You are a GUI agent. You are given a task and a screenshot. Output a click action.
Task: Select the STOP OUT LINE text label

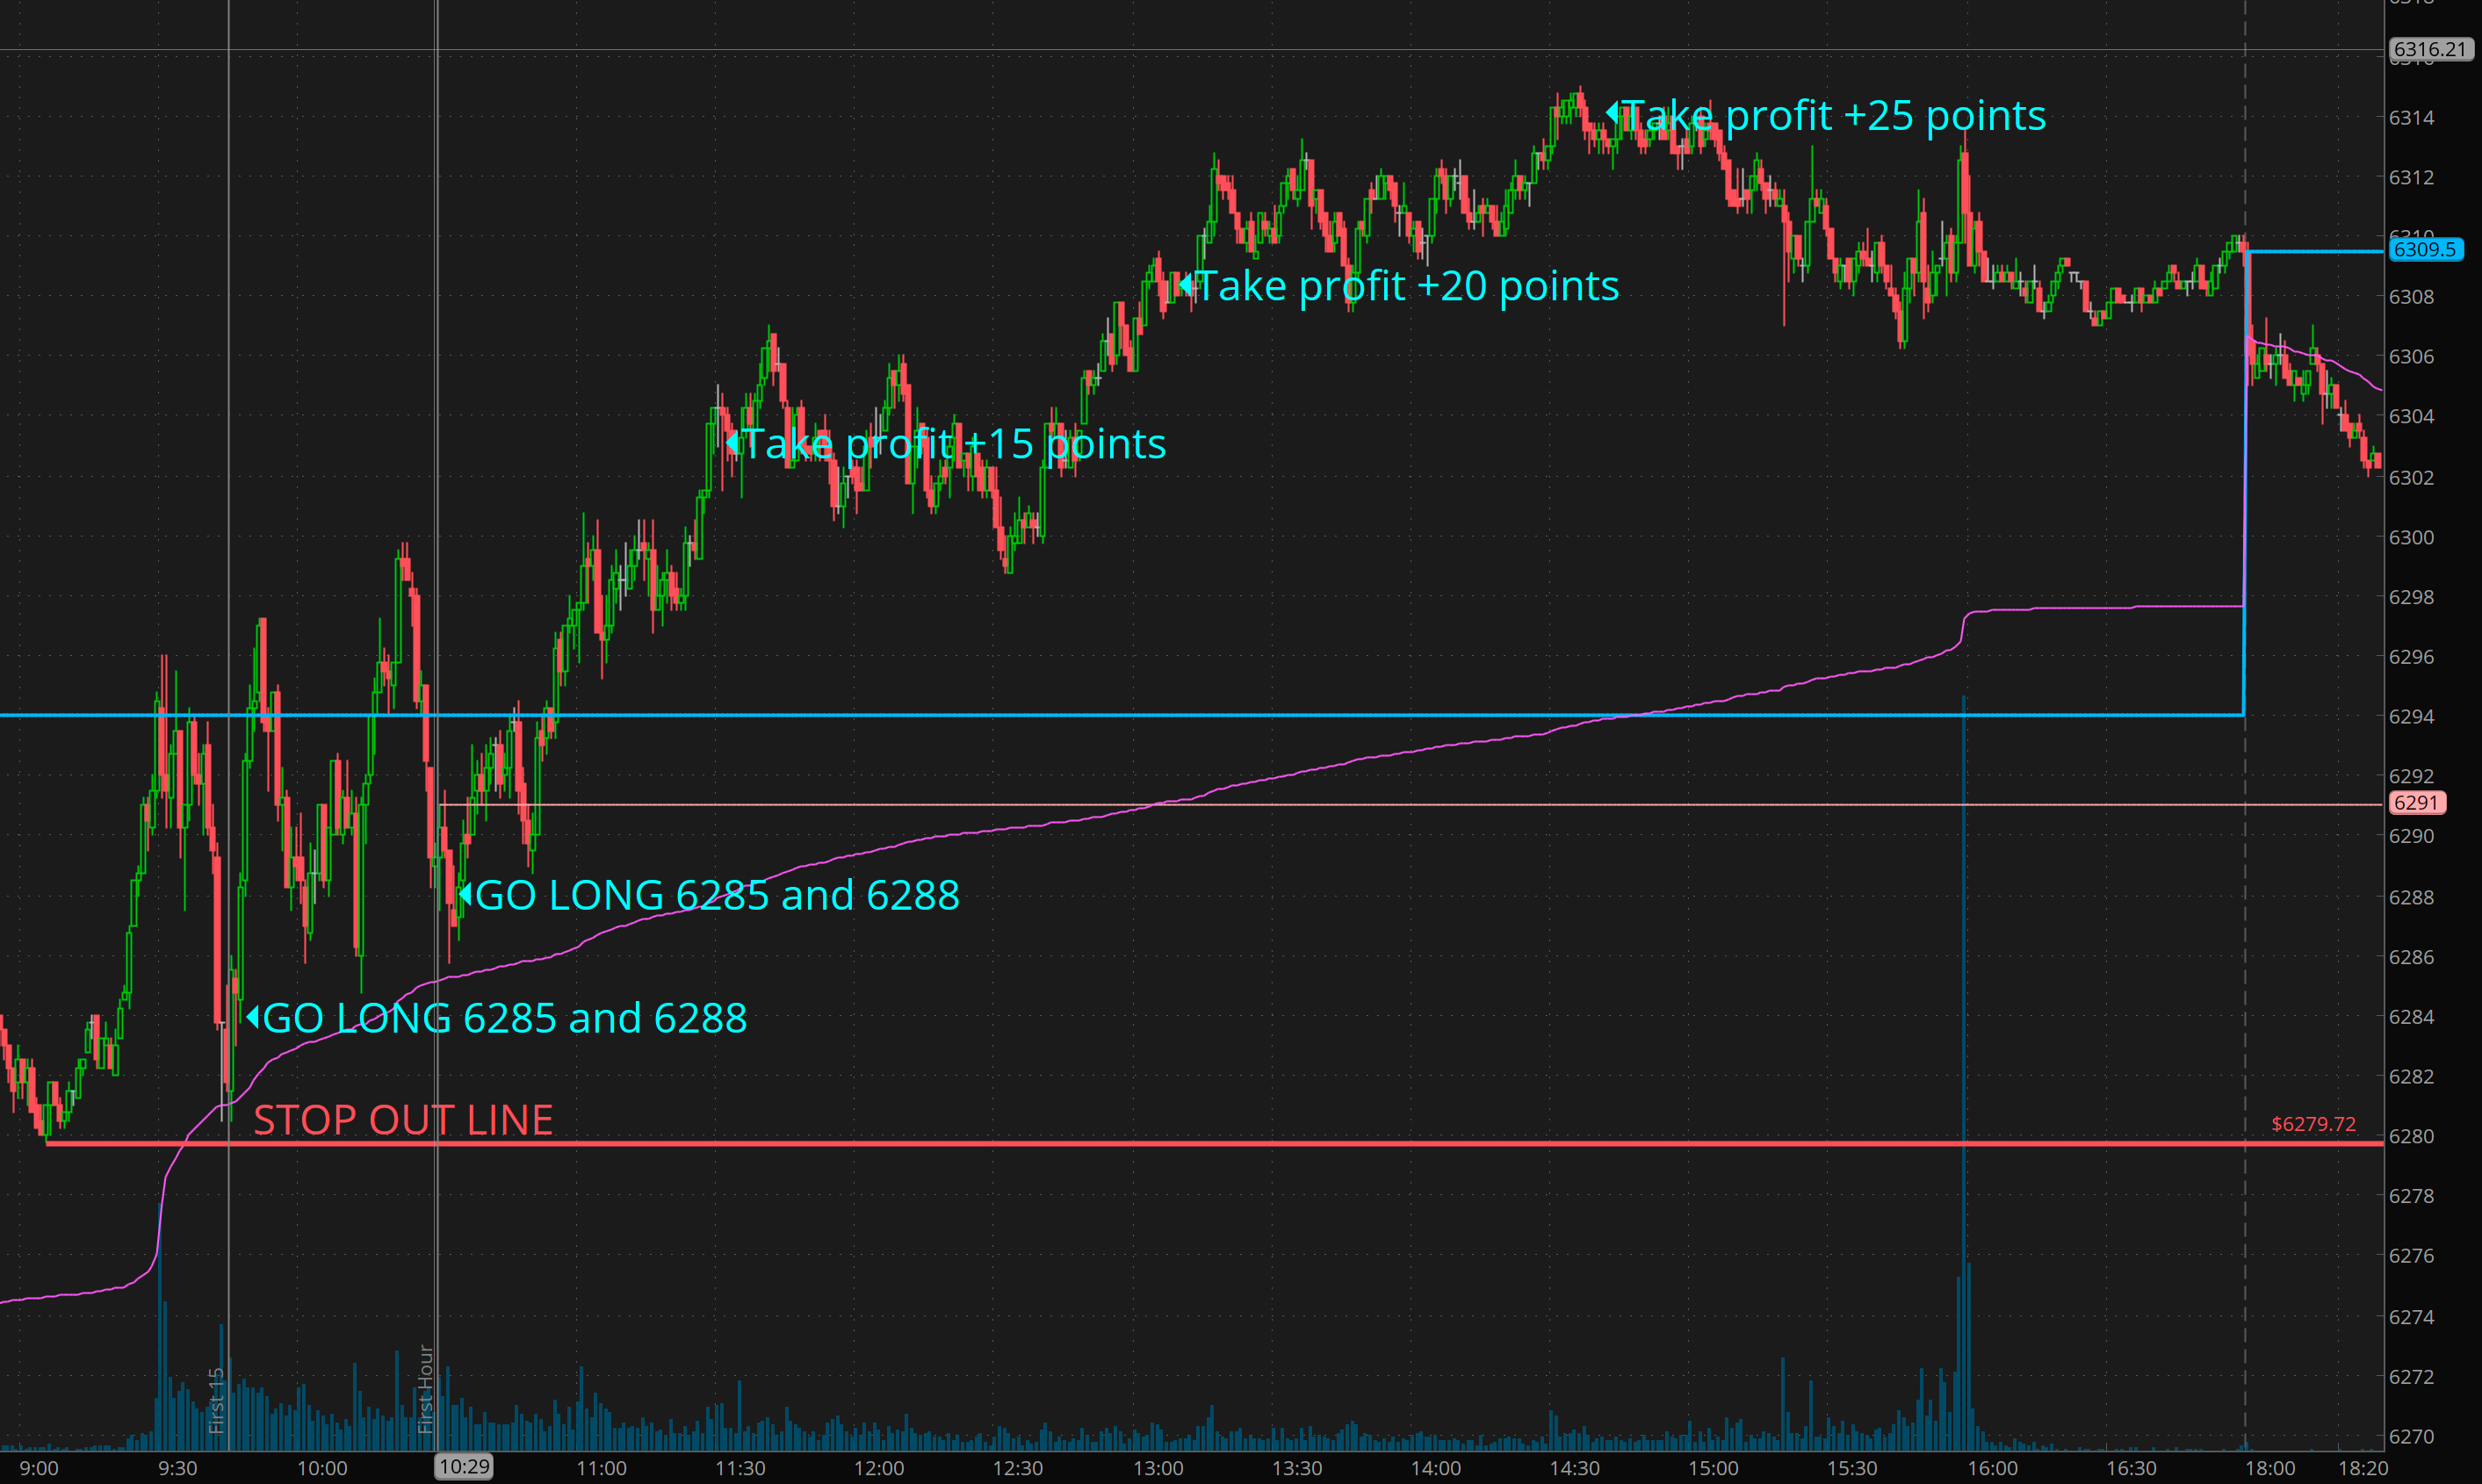pos(403,1119)
